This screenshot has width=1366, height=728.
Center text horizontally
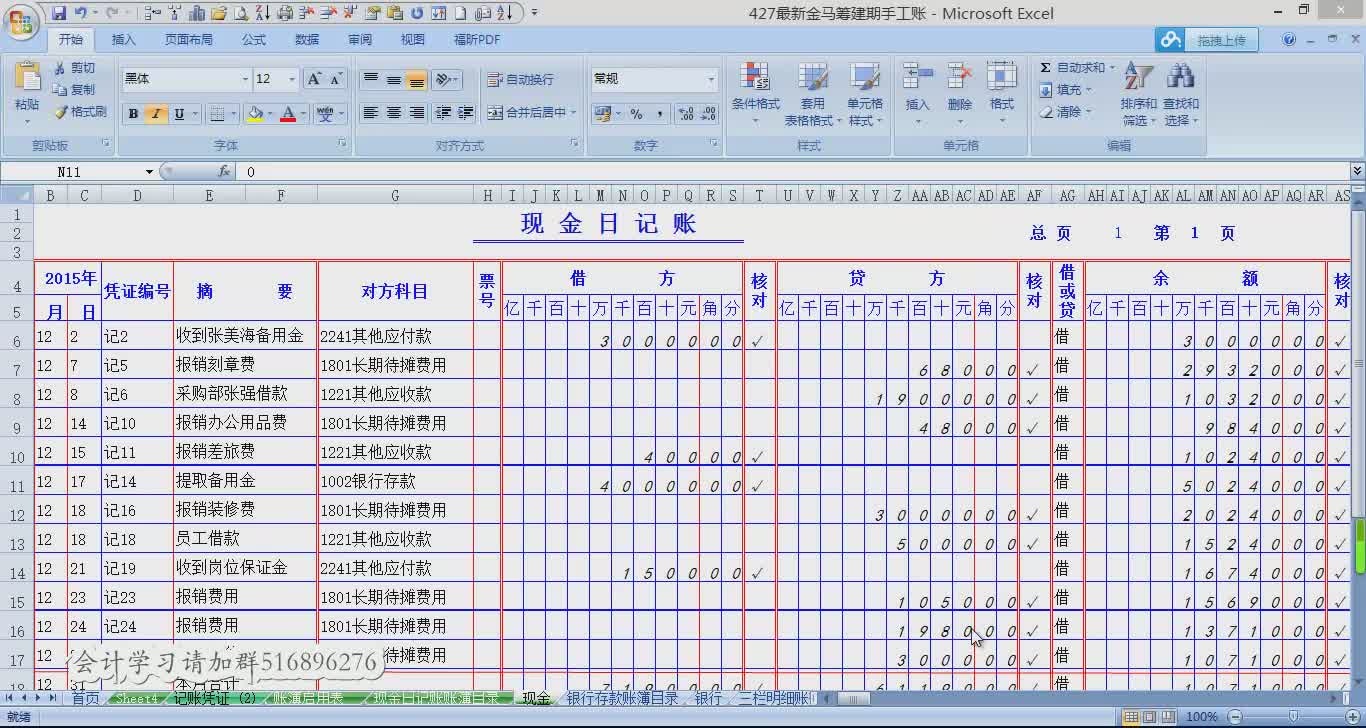(x=394, y=113)
